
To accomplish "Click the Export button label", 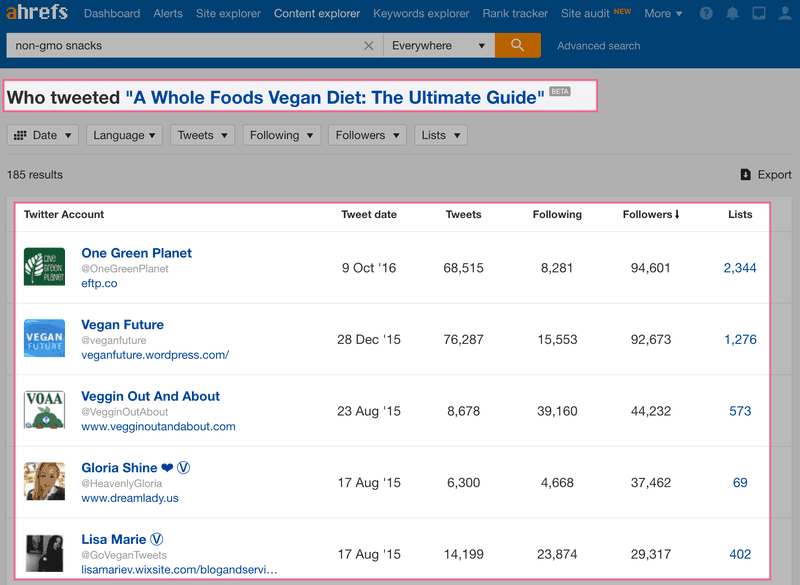I will click(774, 174).
